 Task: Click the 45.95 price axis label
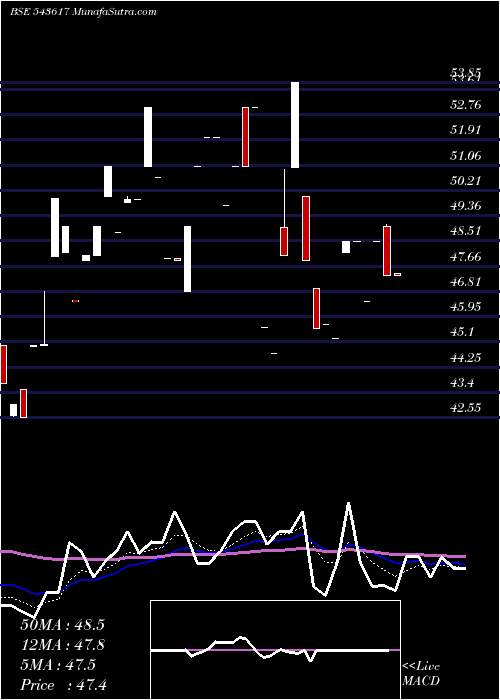(466, 307)
